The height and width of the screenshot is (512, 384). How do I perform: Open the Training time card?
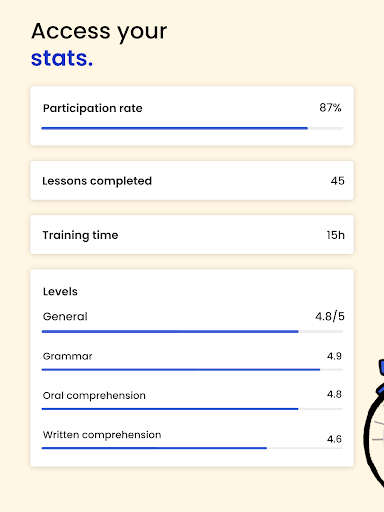click(x=192, y=235)
